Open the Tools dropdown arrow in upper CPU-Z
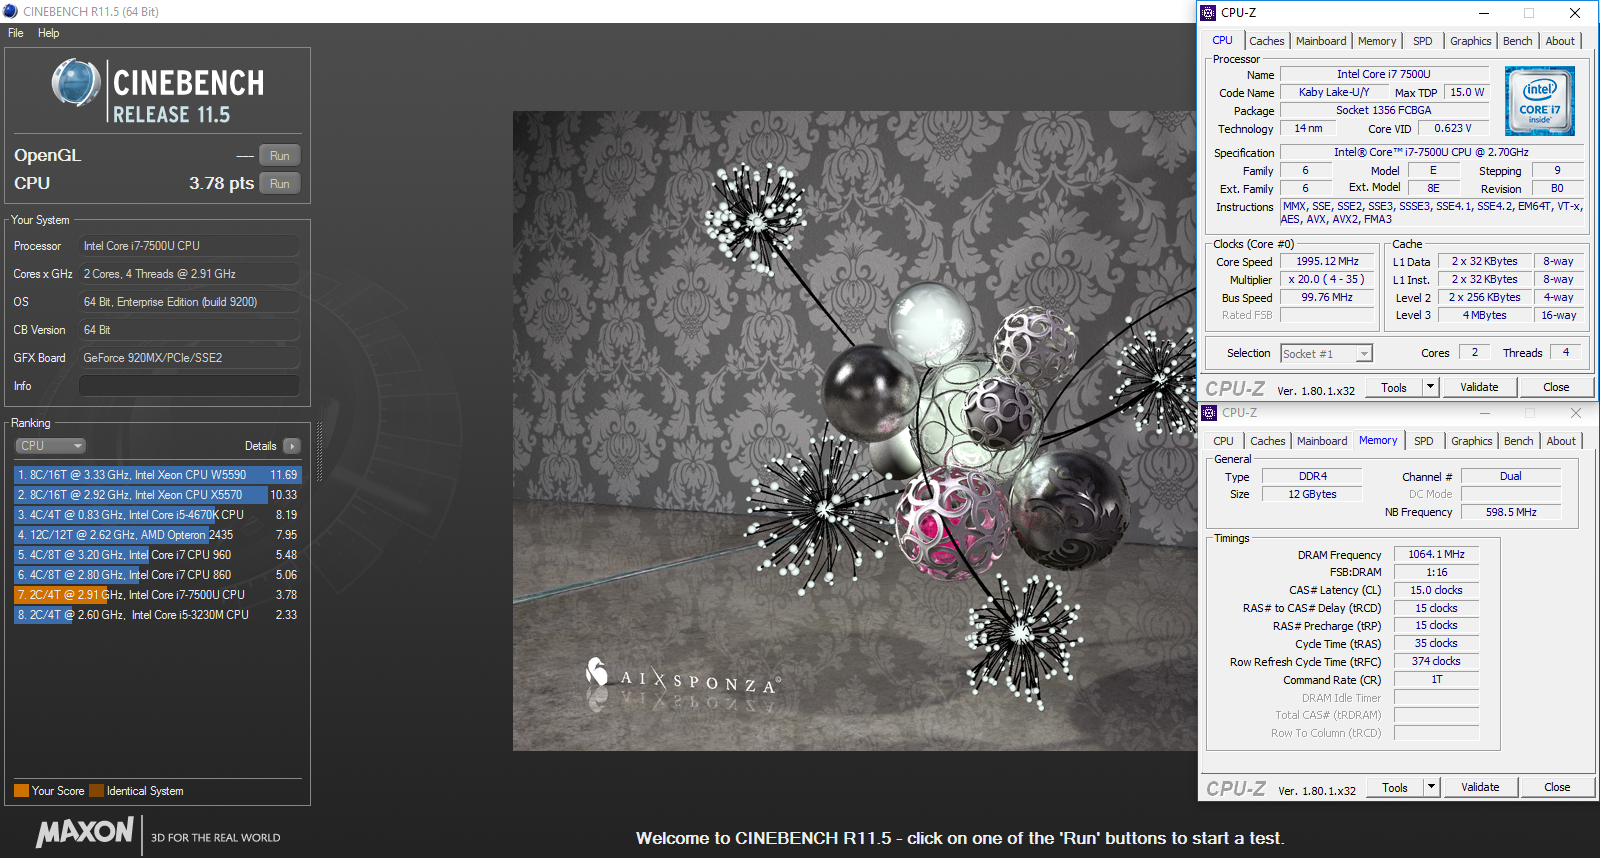The height and width of the screenshot is (858, 1600). 1430,387
